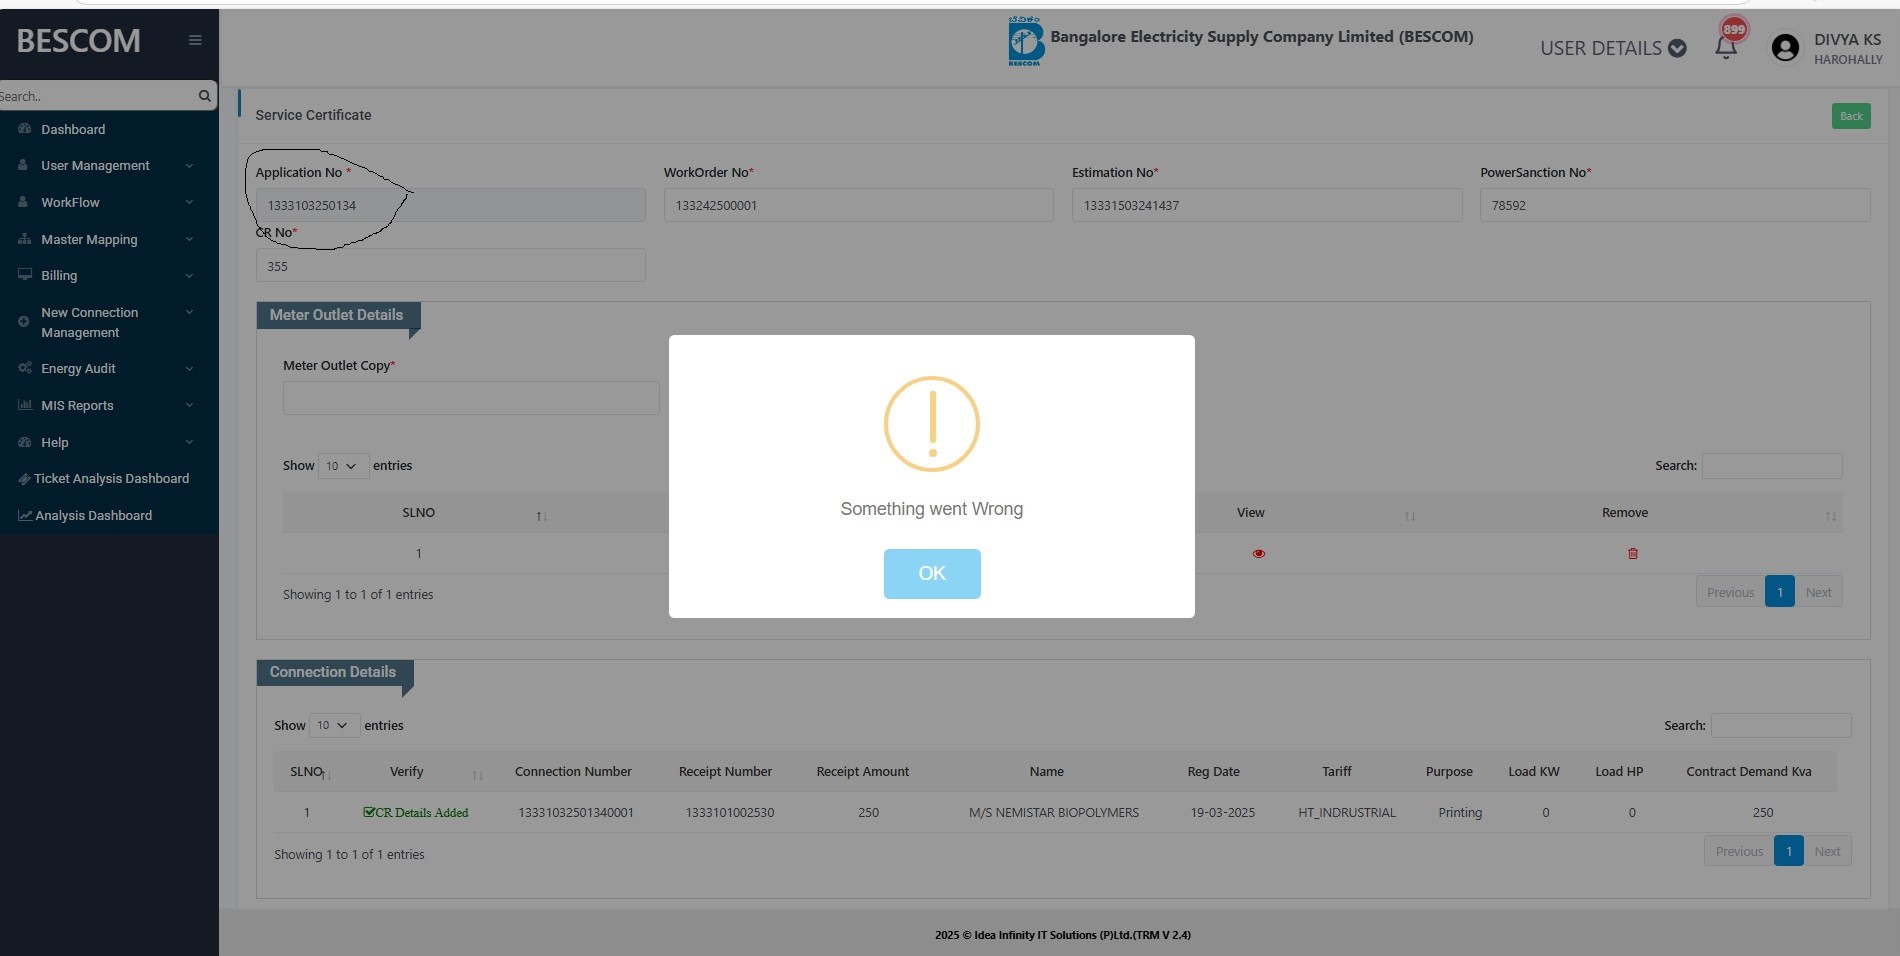This screenshot has height=956, width=1900.
Task: Click the User Management sidebar icon
Action: [23, 165]
